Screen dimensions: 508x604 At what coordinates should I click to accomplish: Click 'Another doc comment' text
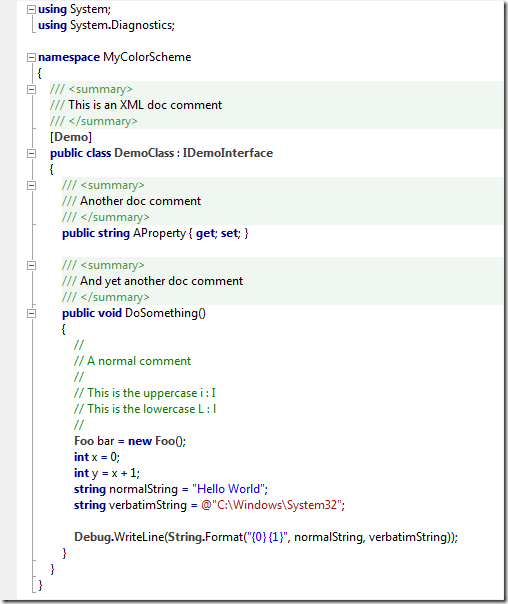[141, 201]
